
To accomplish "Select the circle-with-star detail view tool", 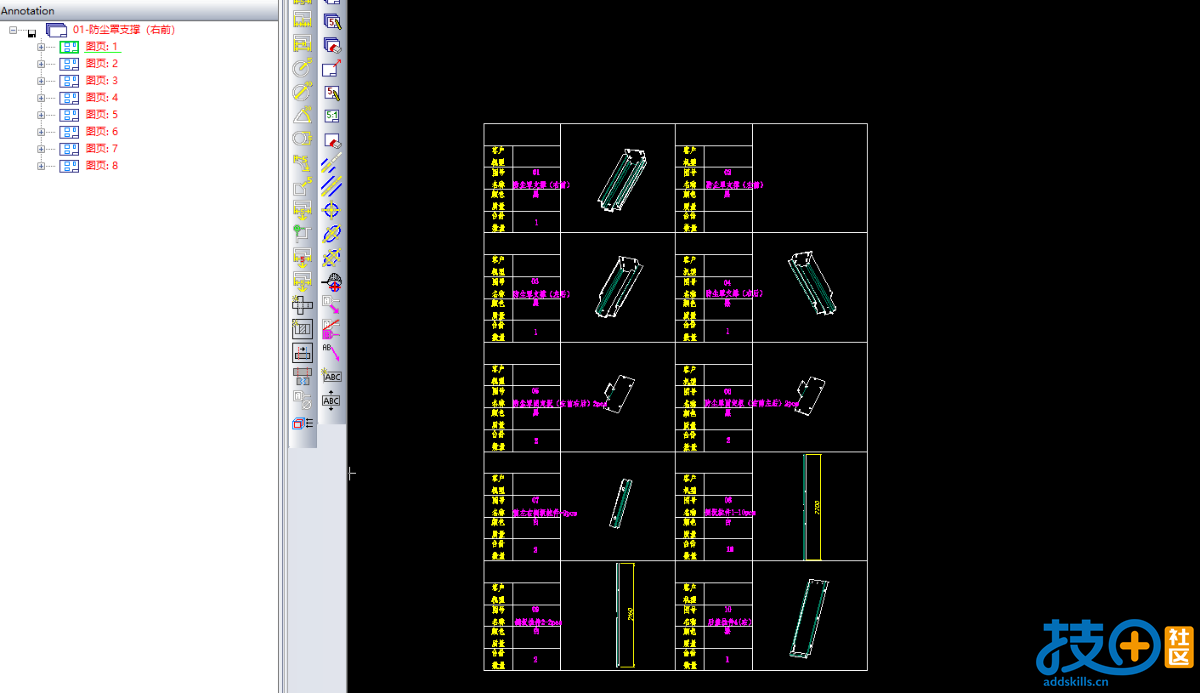I will tap(302, 67).
